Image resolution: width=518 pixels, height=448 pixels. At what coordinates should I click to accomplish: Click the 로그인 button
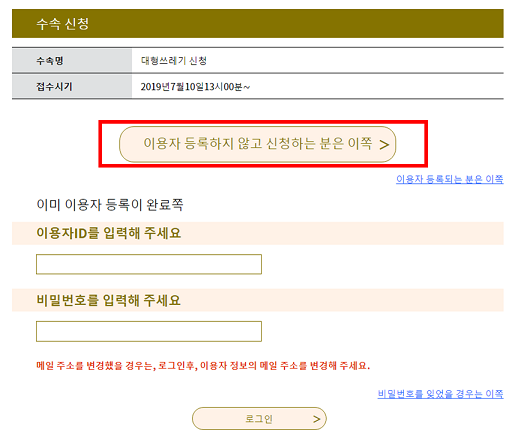click(259, 419)
